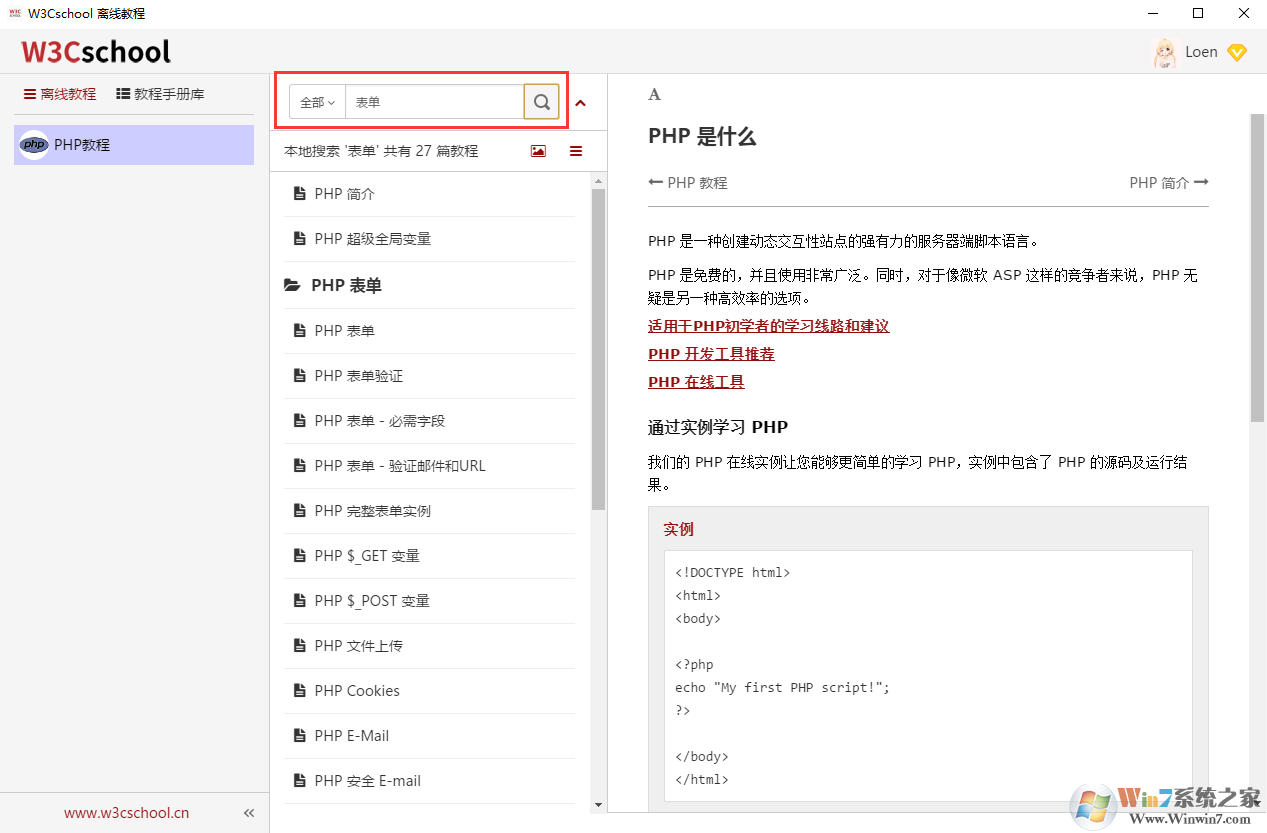Viewport: 1267px width, 833px height.
Task: Click the user avatar next to Loen
Action: 1164,51
